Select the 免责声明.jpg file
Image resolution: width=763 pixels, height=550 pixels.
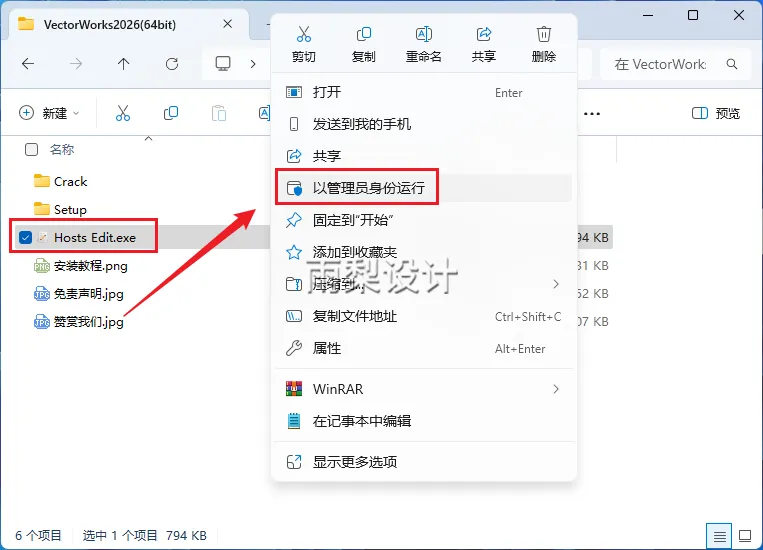(x=89, y=294)
